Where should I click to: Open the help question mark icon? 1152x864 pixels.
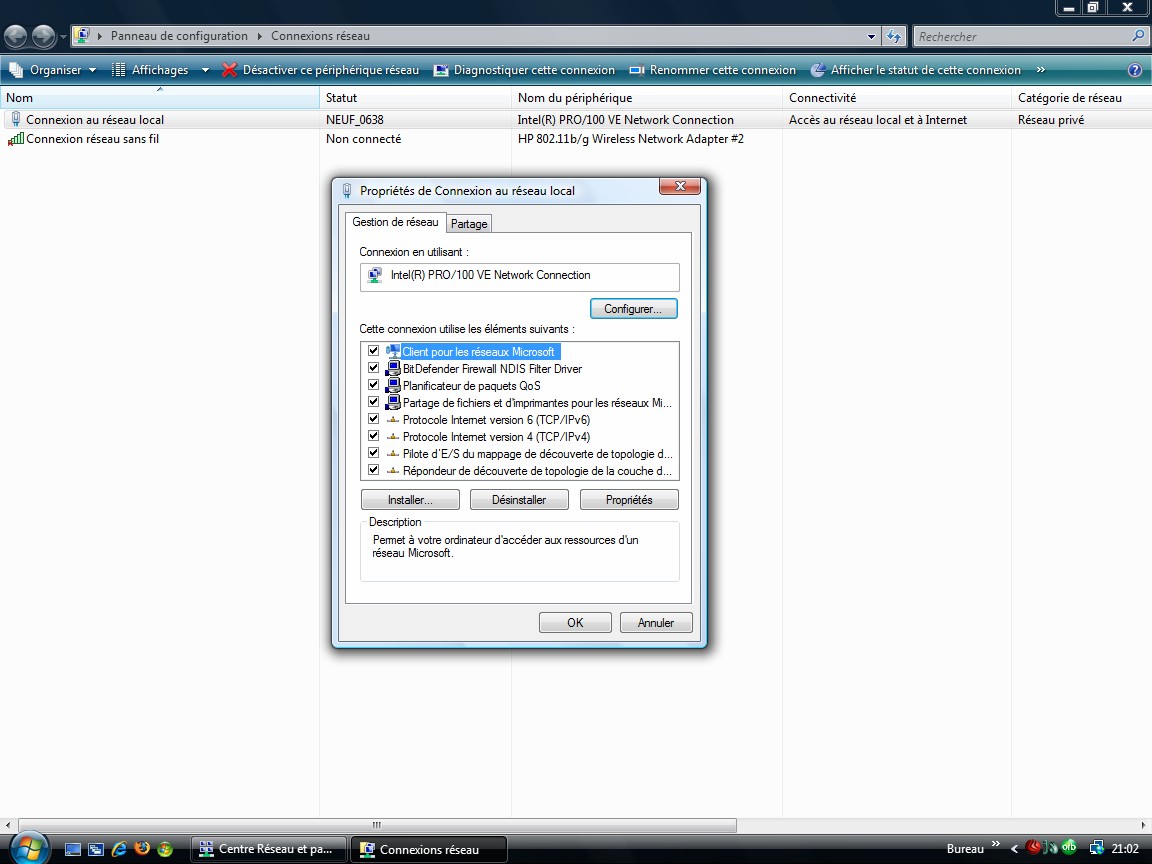click(1134, 70)
